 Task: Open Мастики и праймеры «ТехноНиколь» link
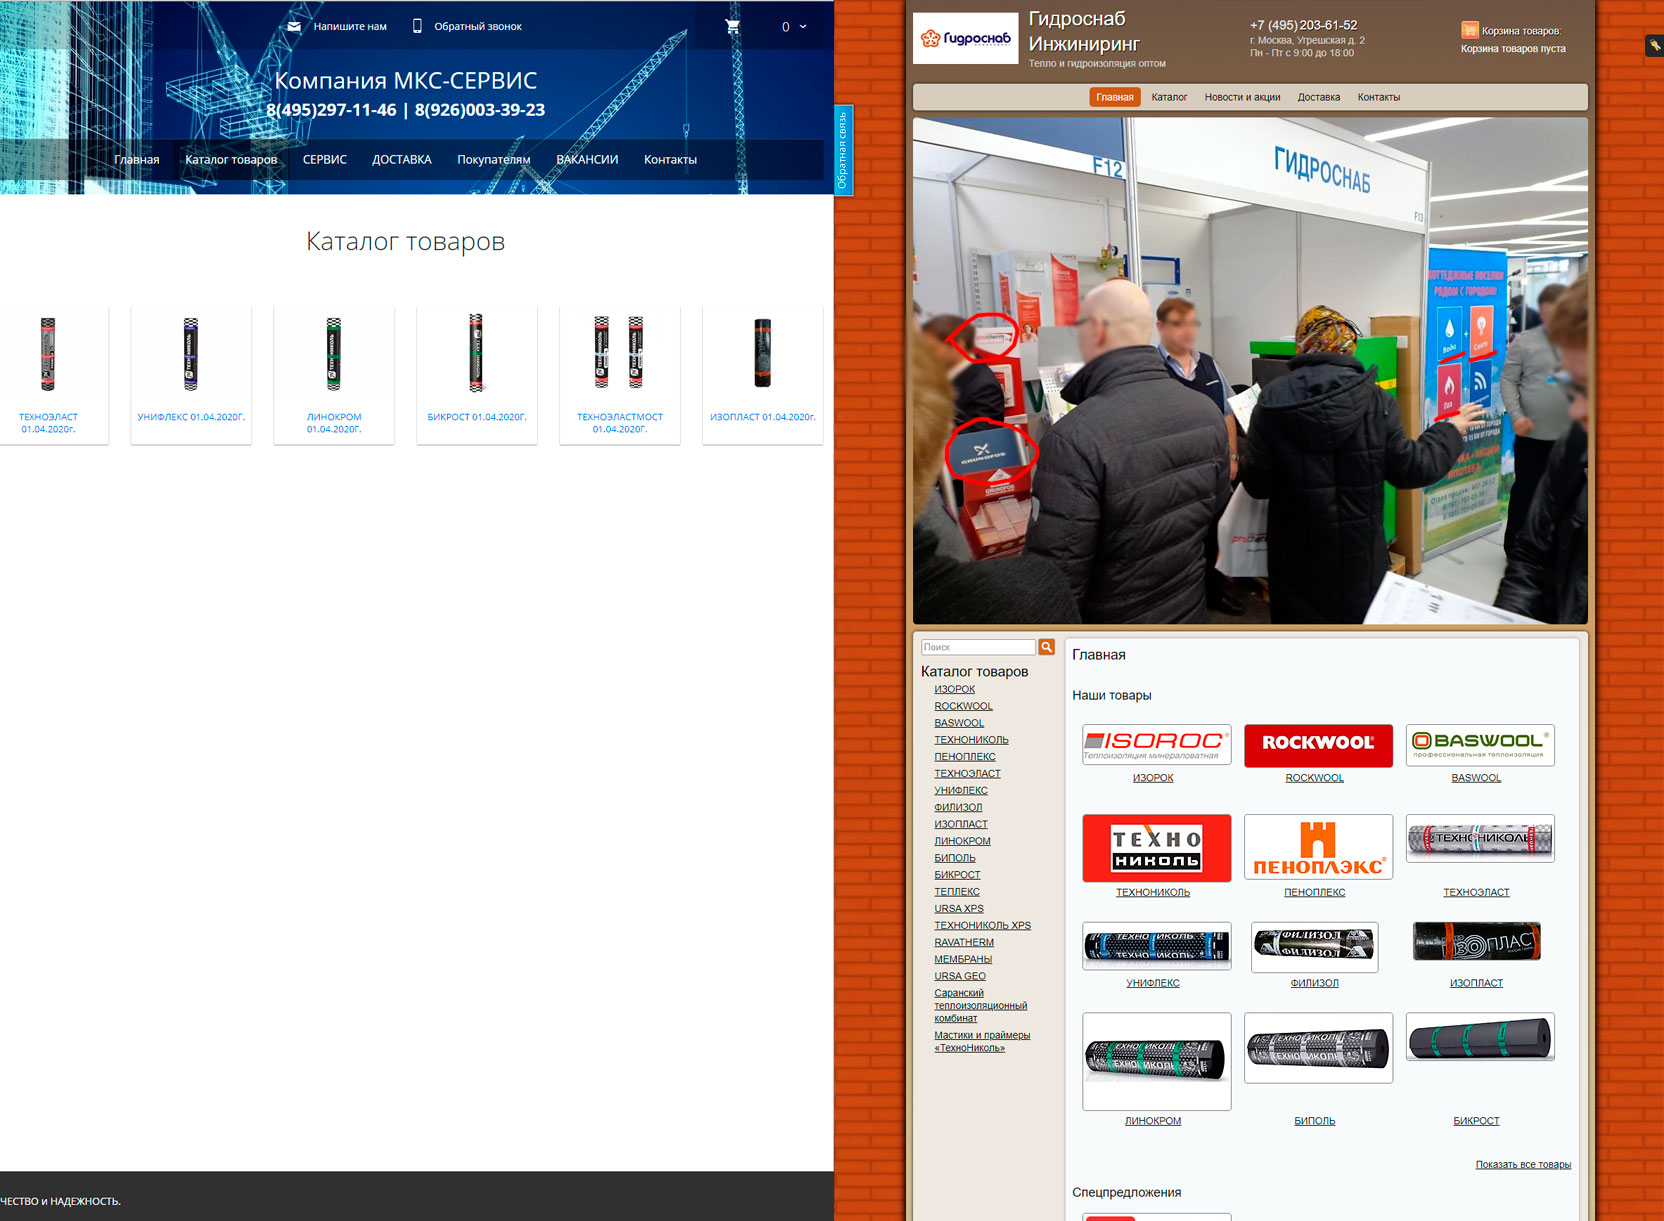pyautogui.click(x=982, y=1042)
